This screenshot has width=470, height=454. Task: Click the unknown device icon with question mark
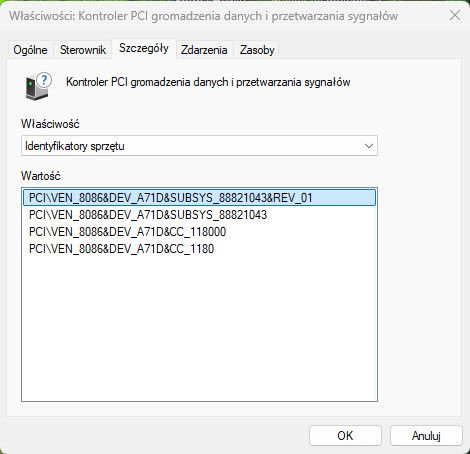pos(38,86)
